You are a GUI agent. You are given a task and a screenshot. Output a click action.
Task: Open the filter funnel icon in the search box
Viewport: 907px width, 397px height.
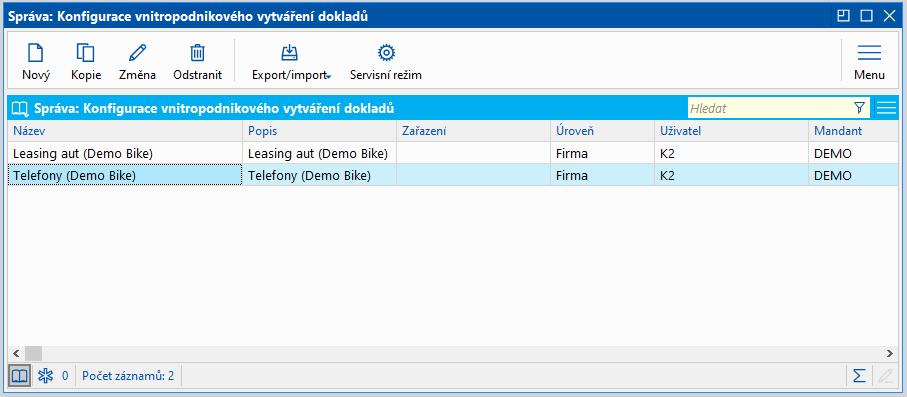pos(859,108)
